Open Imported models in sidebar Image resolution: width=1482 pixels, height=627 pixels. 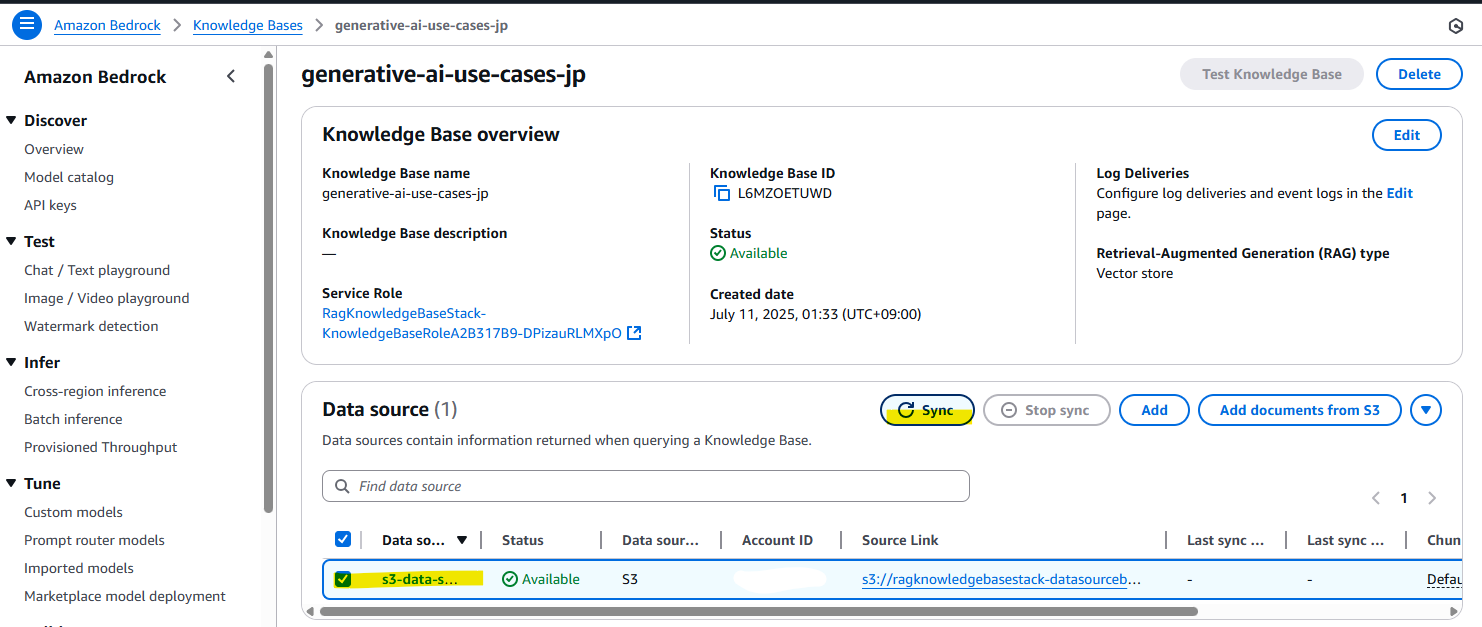[x=78, y=568]
